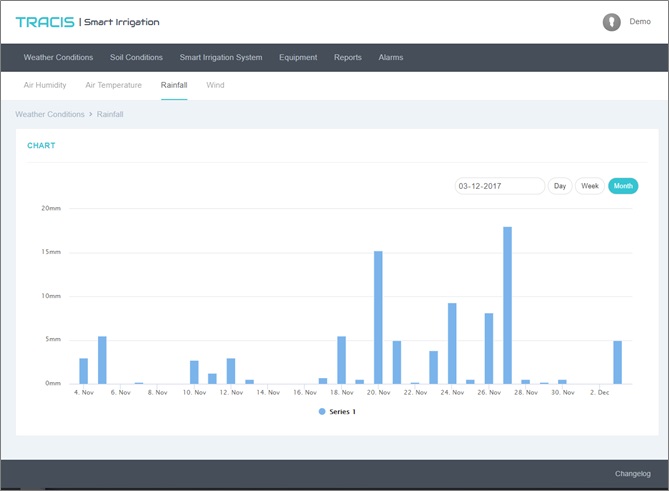Click the last rainfall bar after 2. Dec
Viewport: 669px width, 491px height.
coord(617,363)
